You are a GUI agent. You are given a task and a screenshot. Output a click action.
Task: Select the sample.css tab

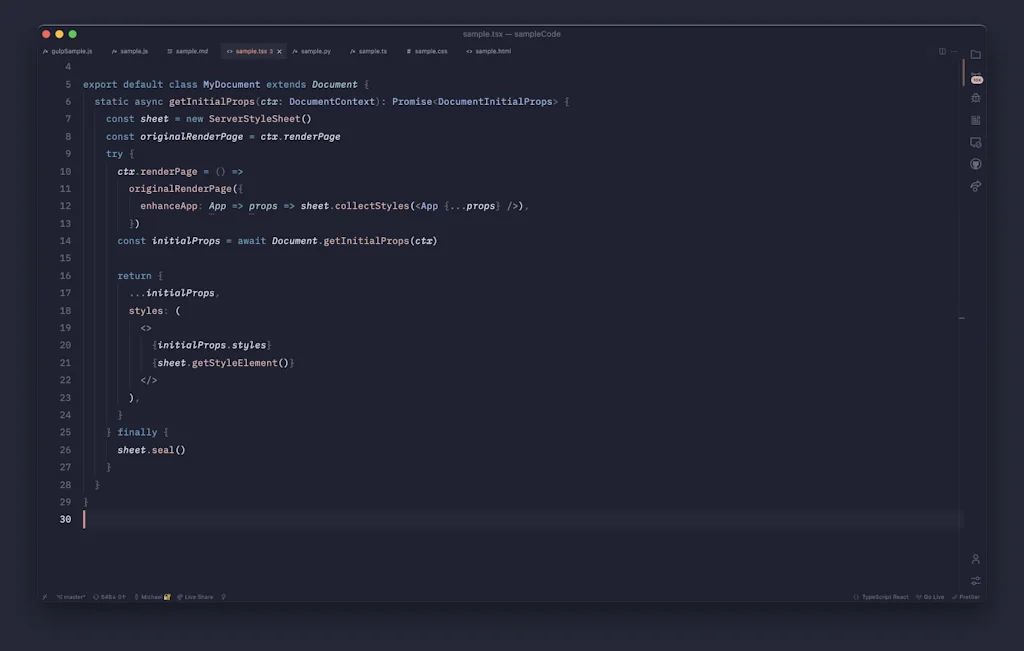click(x=430, y=51)
